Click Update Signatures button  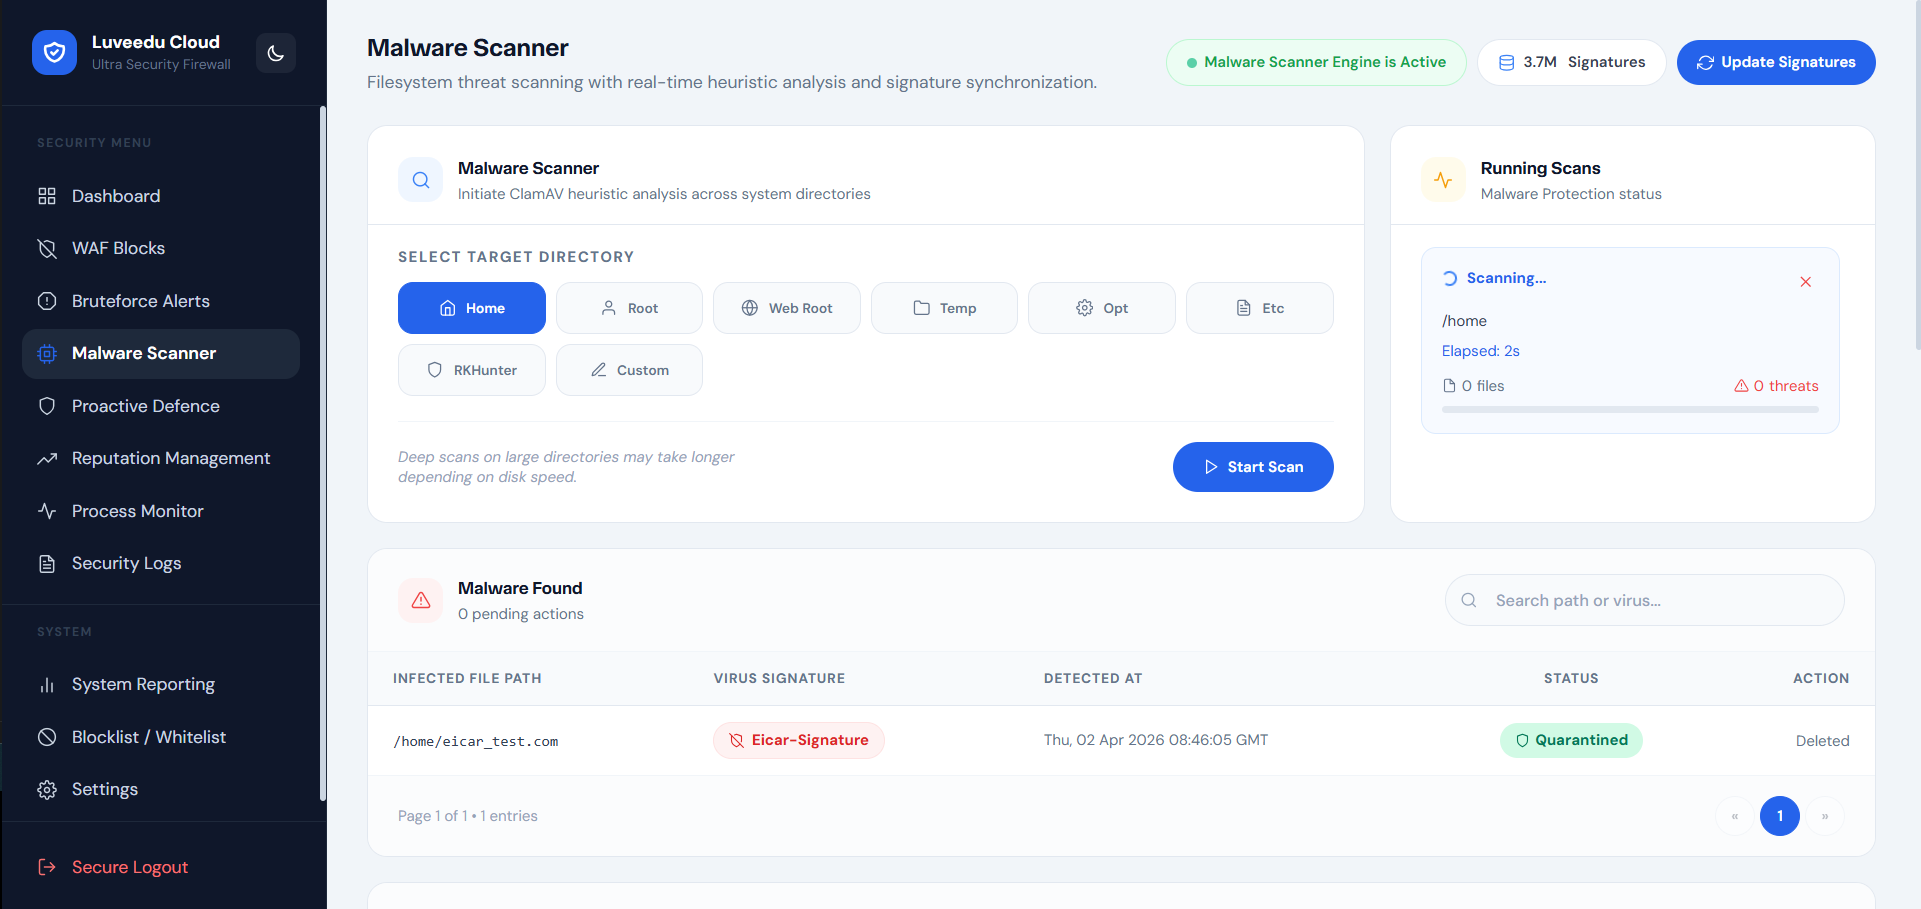tap(1776, 62)
